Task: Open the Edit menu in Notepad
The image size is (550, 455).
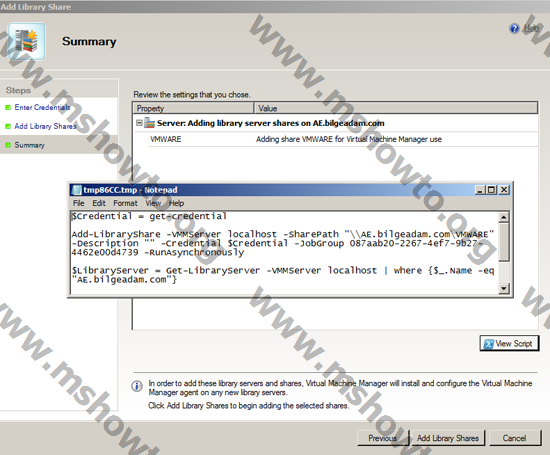Action: [99, 203]
